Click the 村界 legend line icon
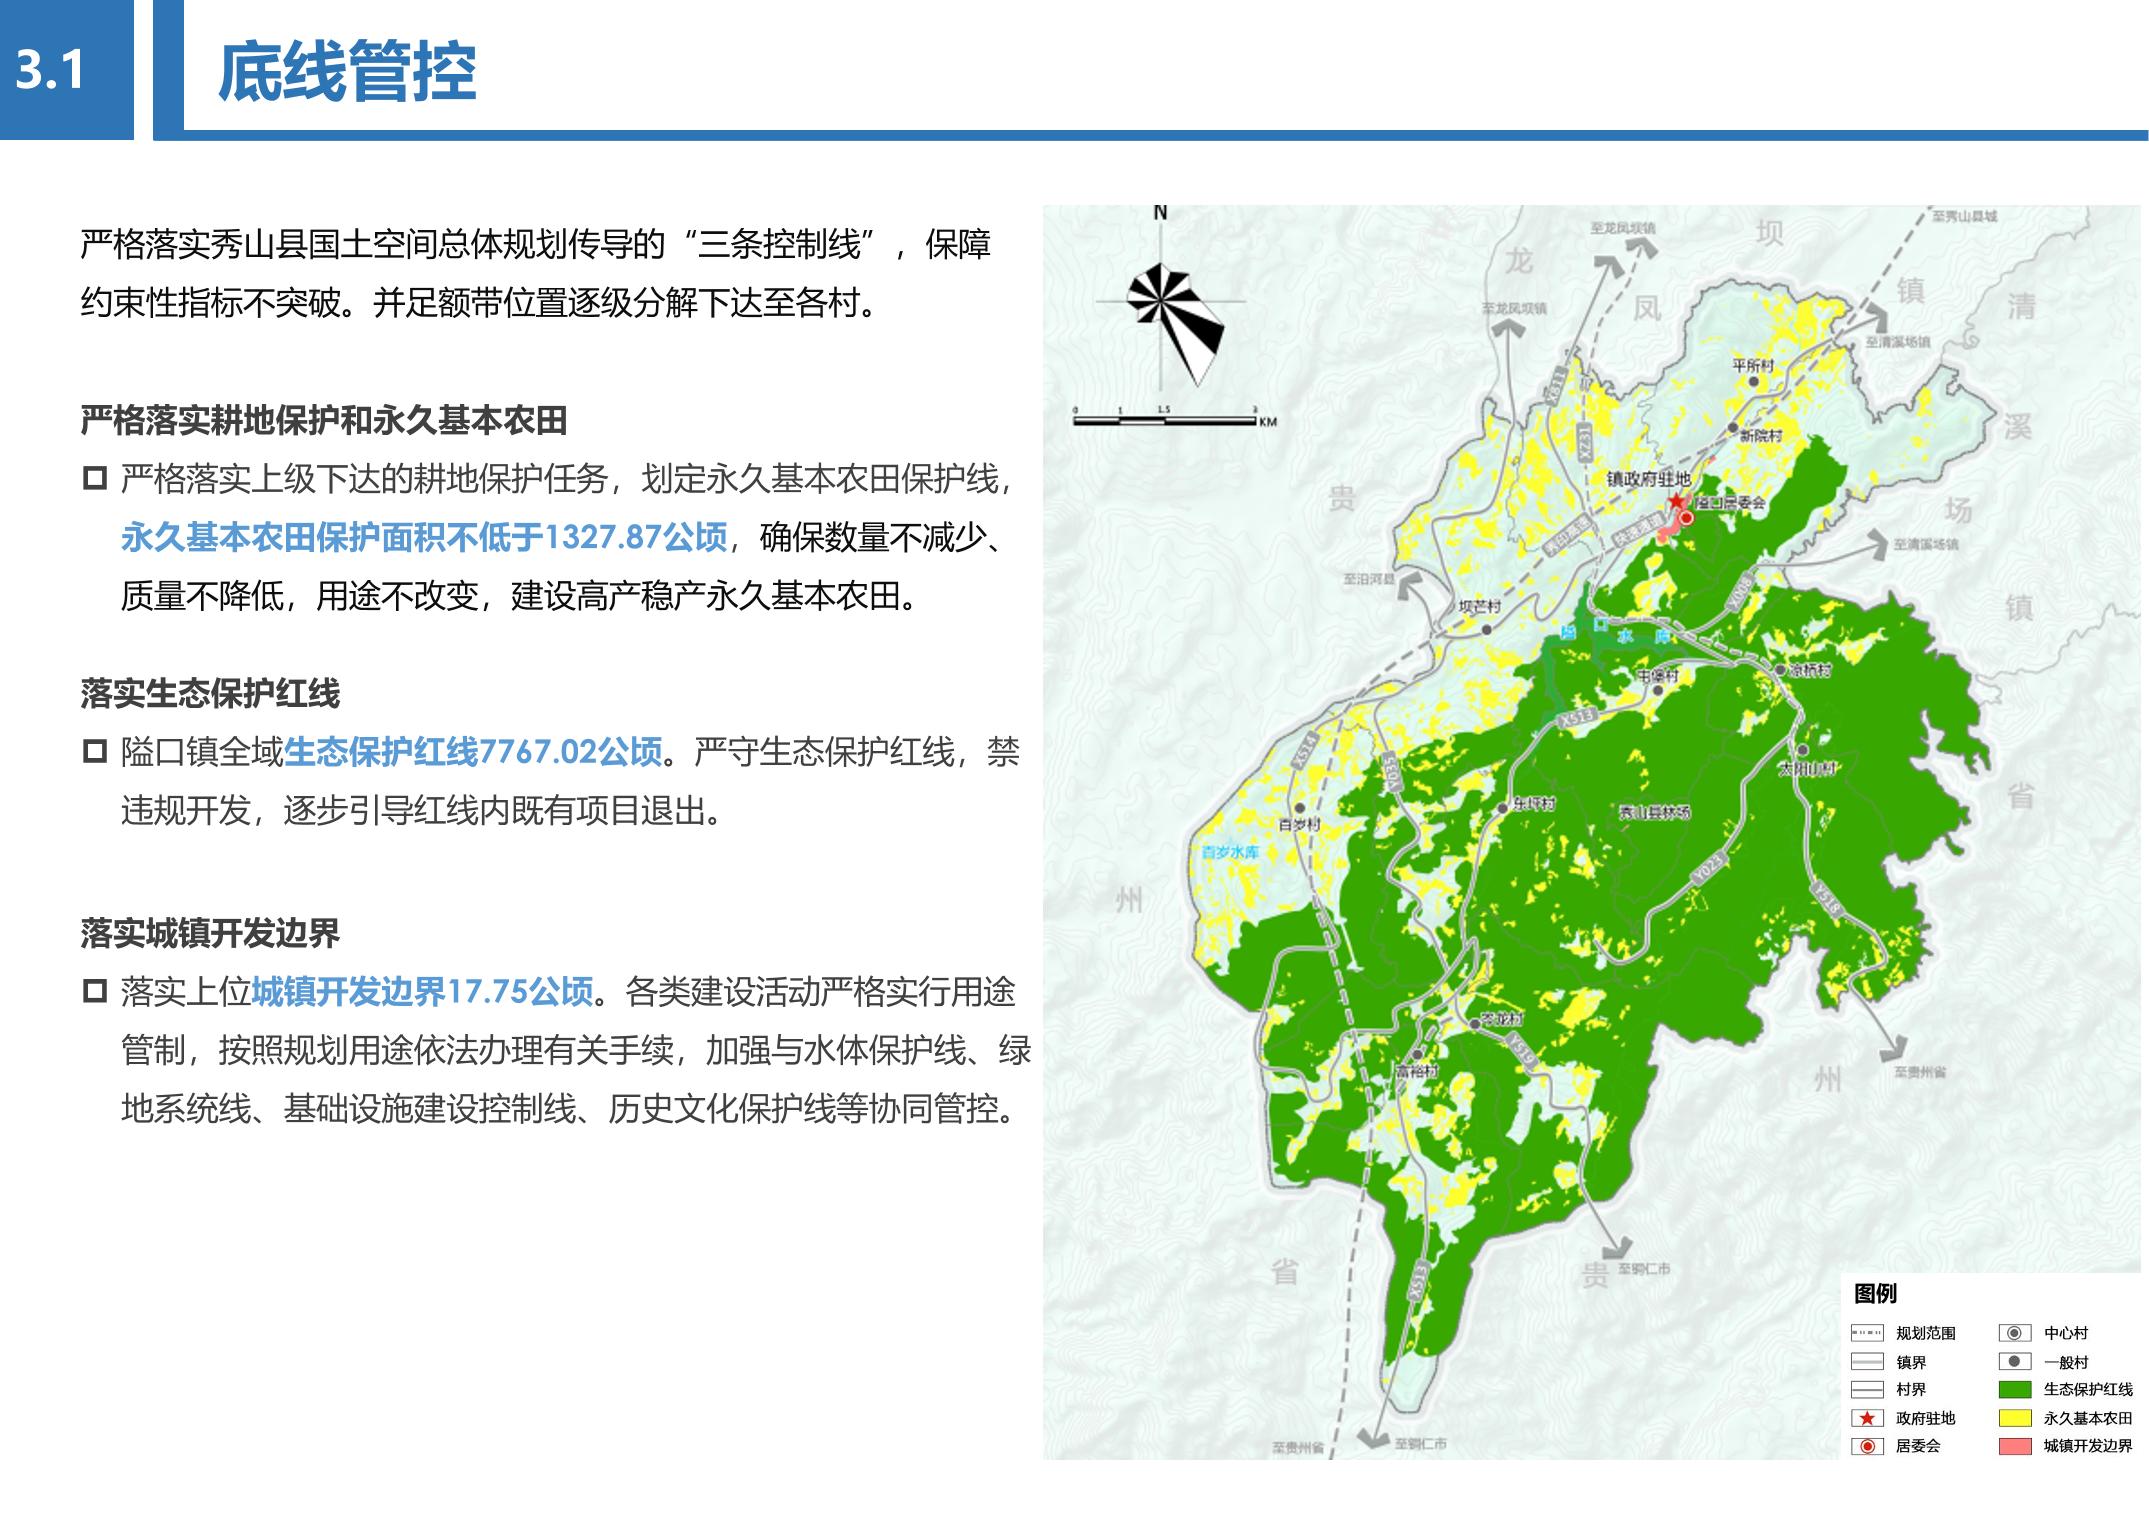This screenshot has width=2149, height=1520. [x=1866, y=1389]
